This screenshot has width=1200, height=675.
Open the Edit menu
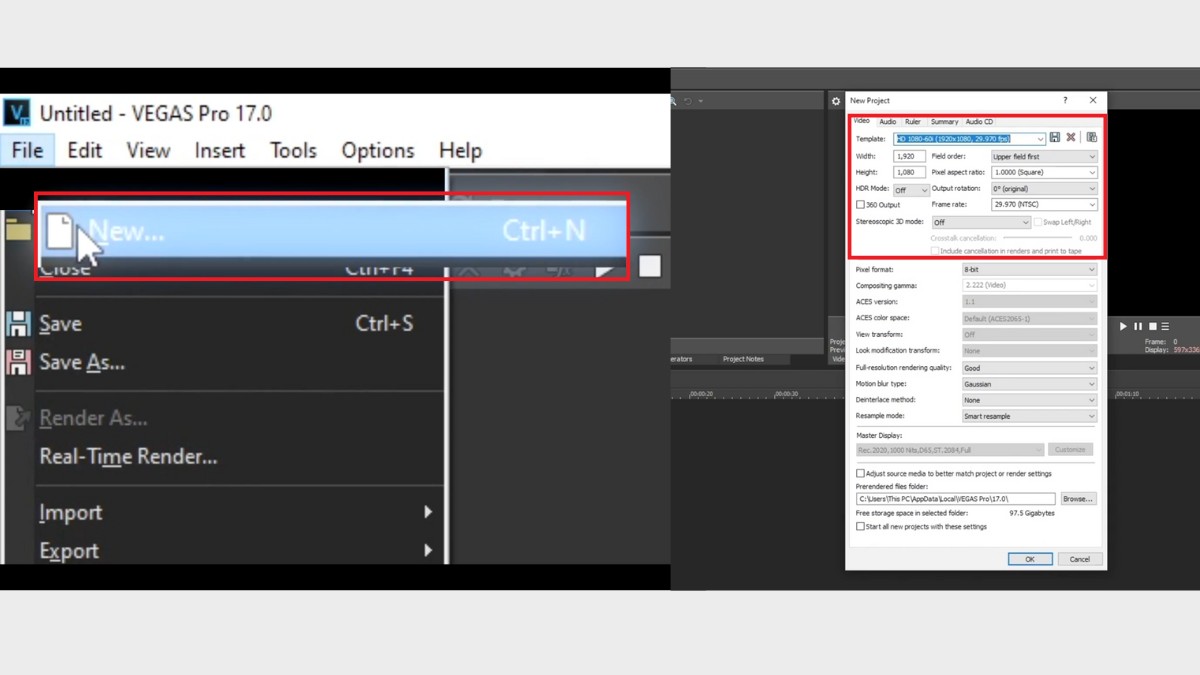[x=85, y=151]
